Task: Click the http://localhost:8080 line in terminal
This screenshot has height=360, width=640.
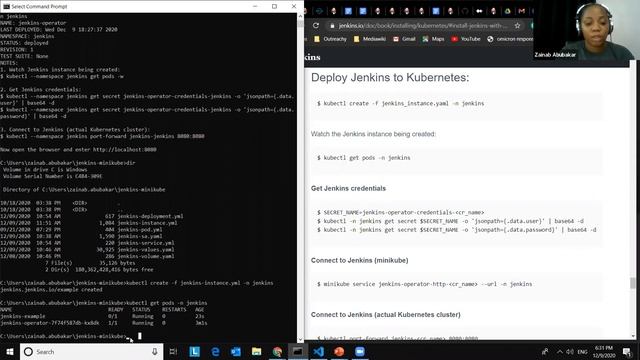Action: click(78, 149)
